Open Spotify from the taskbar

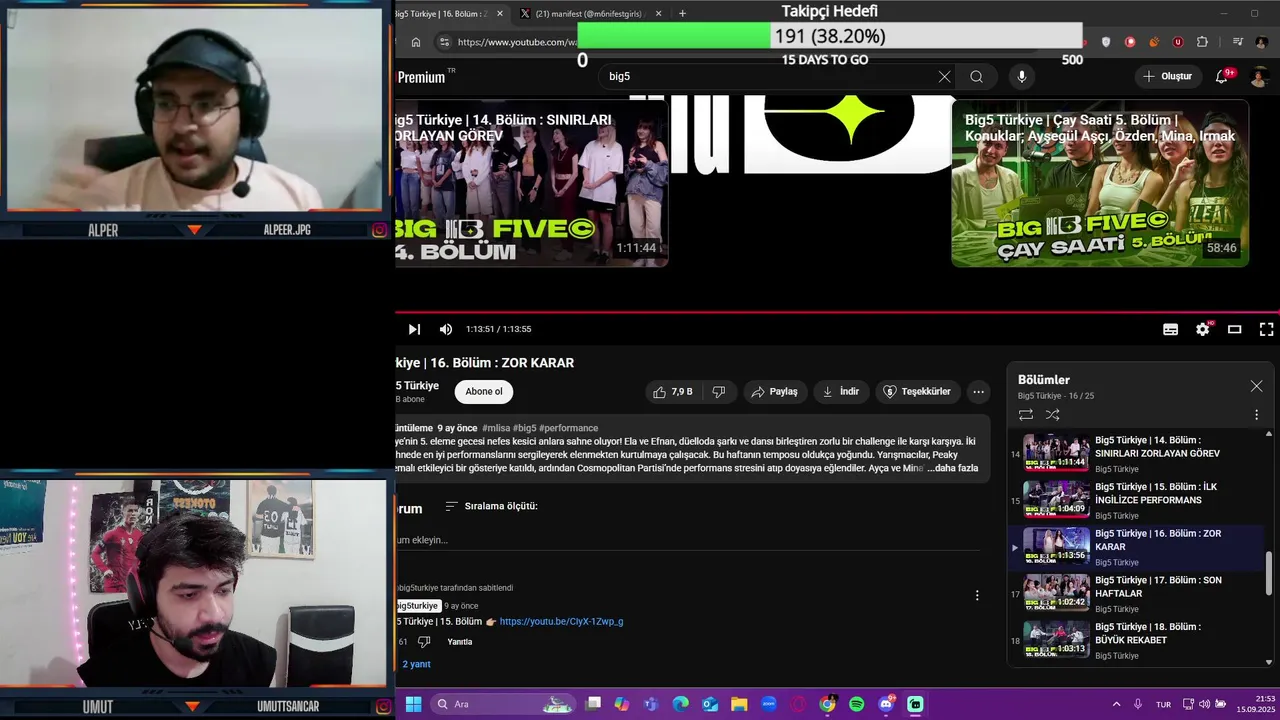pos(856,704)
